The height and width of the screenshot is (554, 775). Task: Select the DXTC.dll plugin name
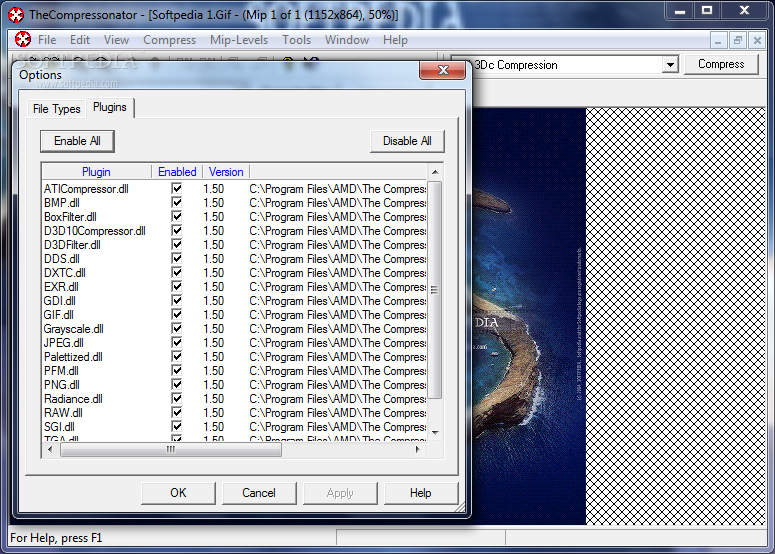pos(65,273)
